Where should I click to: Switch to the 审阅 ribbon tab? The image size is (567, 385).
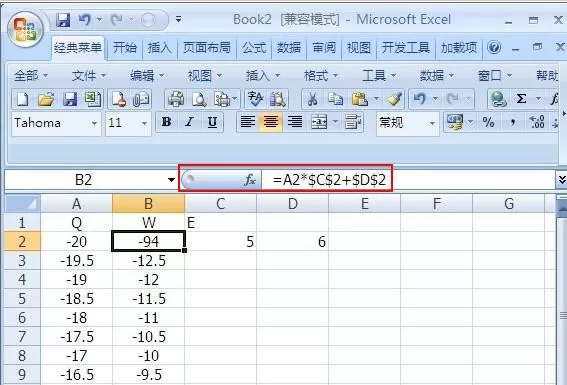(324, 48)
